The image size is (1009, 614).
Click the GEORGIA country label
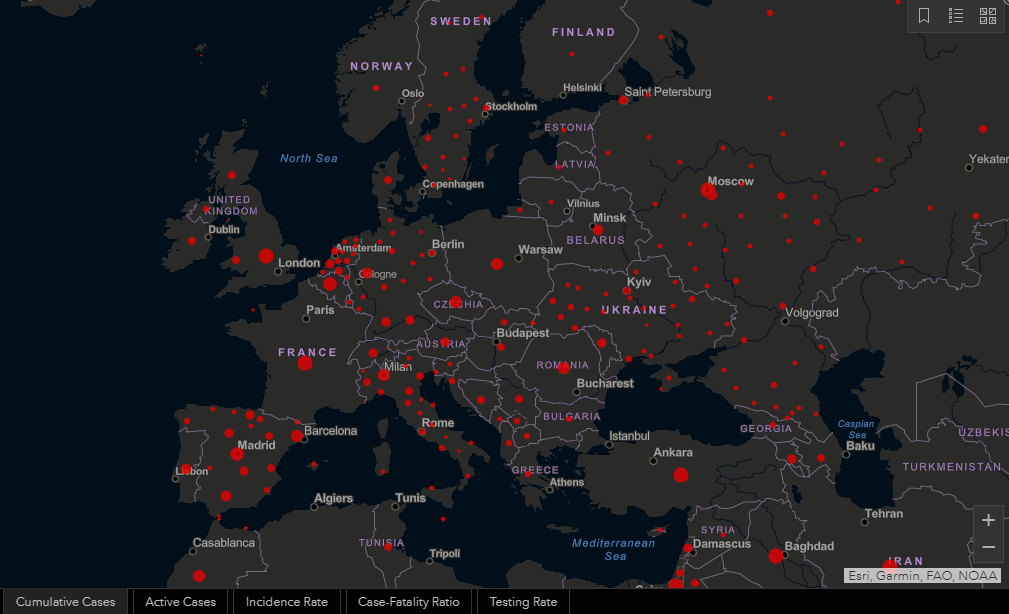[766, 429]
